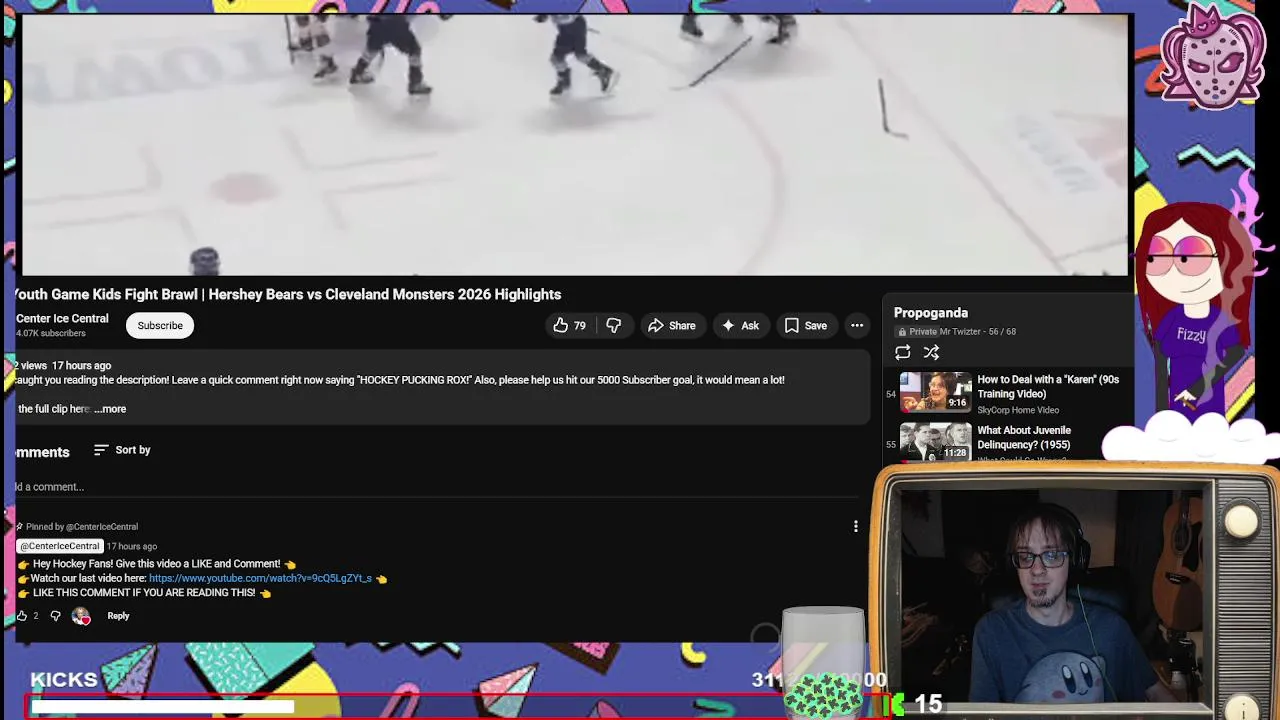
Task: Open the Center Ice Central channel name
Action: tap(62, 318)
